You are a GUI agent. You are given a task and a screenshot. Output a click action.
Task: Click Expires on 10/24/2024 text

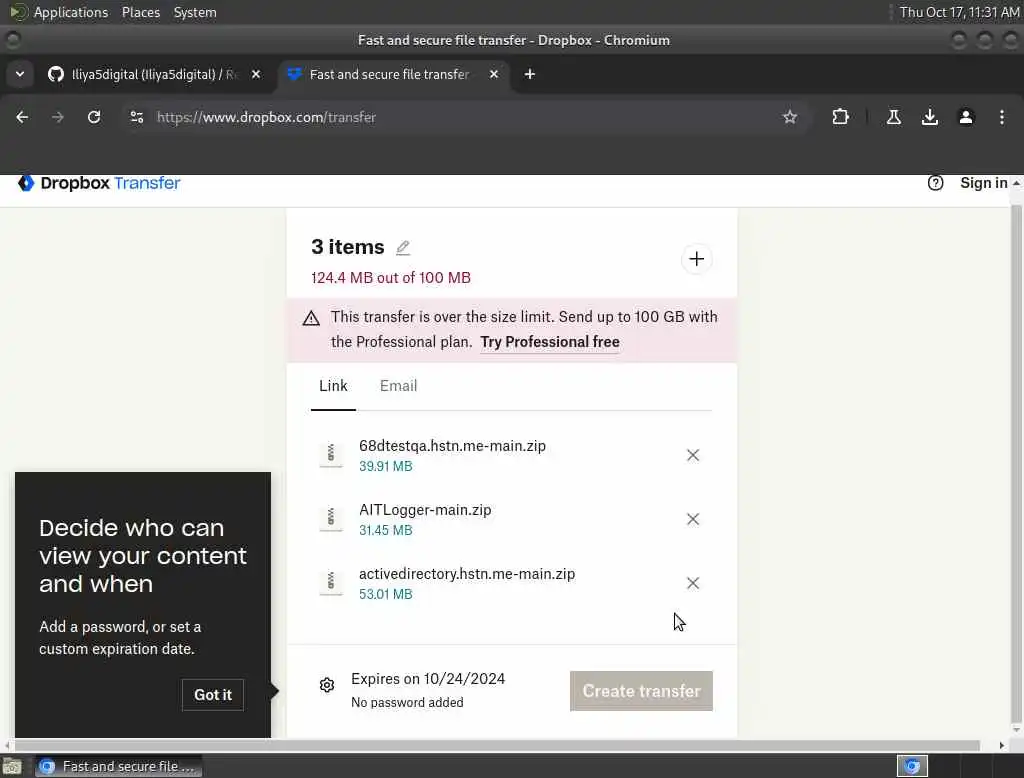(428, 679)
